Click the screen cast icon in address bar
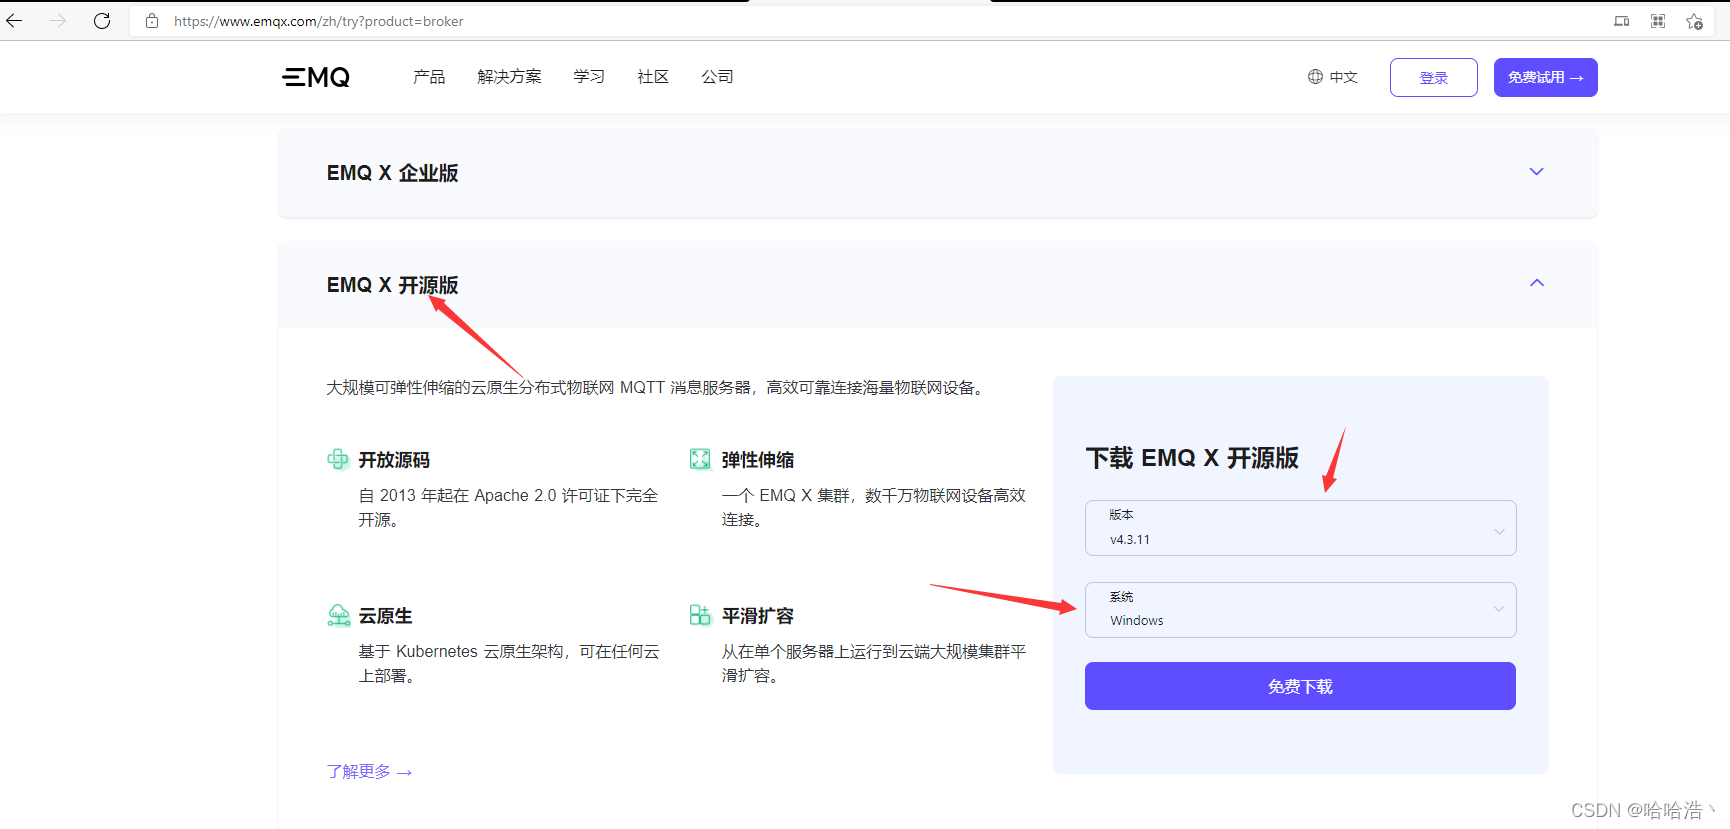1730x829 pixels. coord(1622,21)
